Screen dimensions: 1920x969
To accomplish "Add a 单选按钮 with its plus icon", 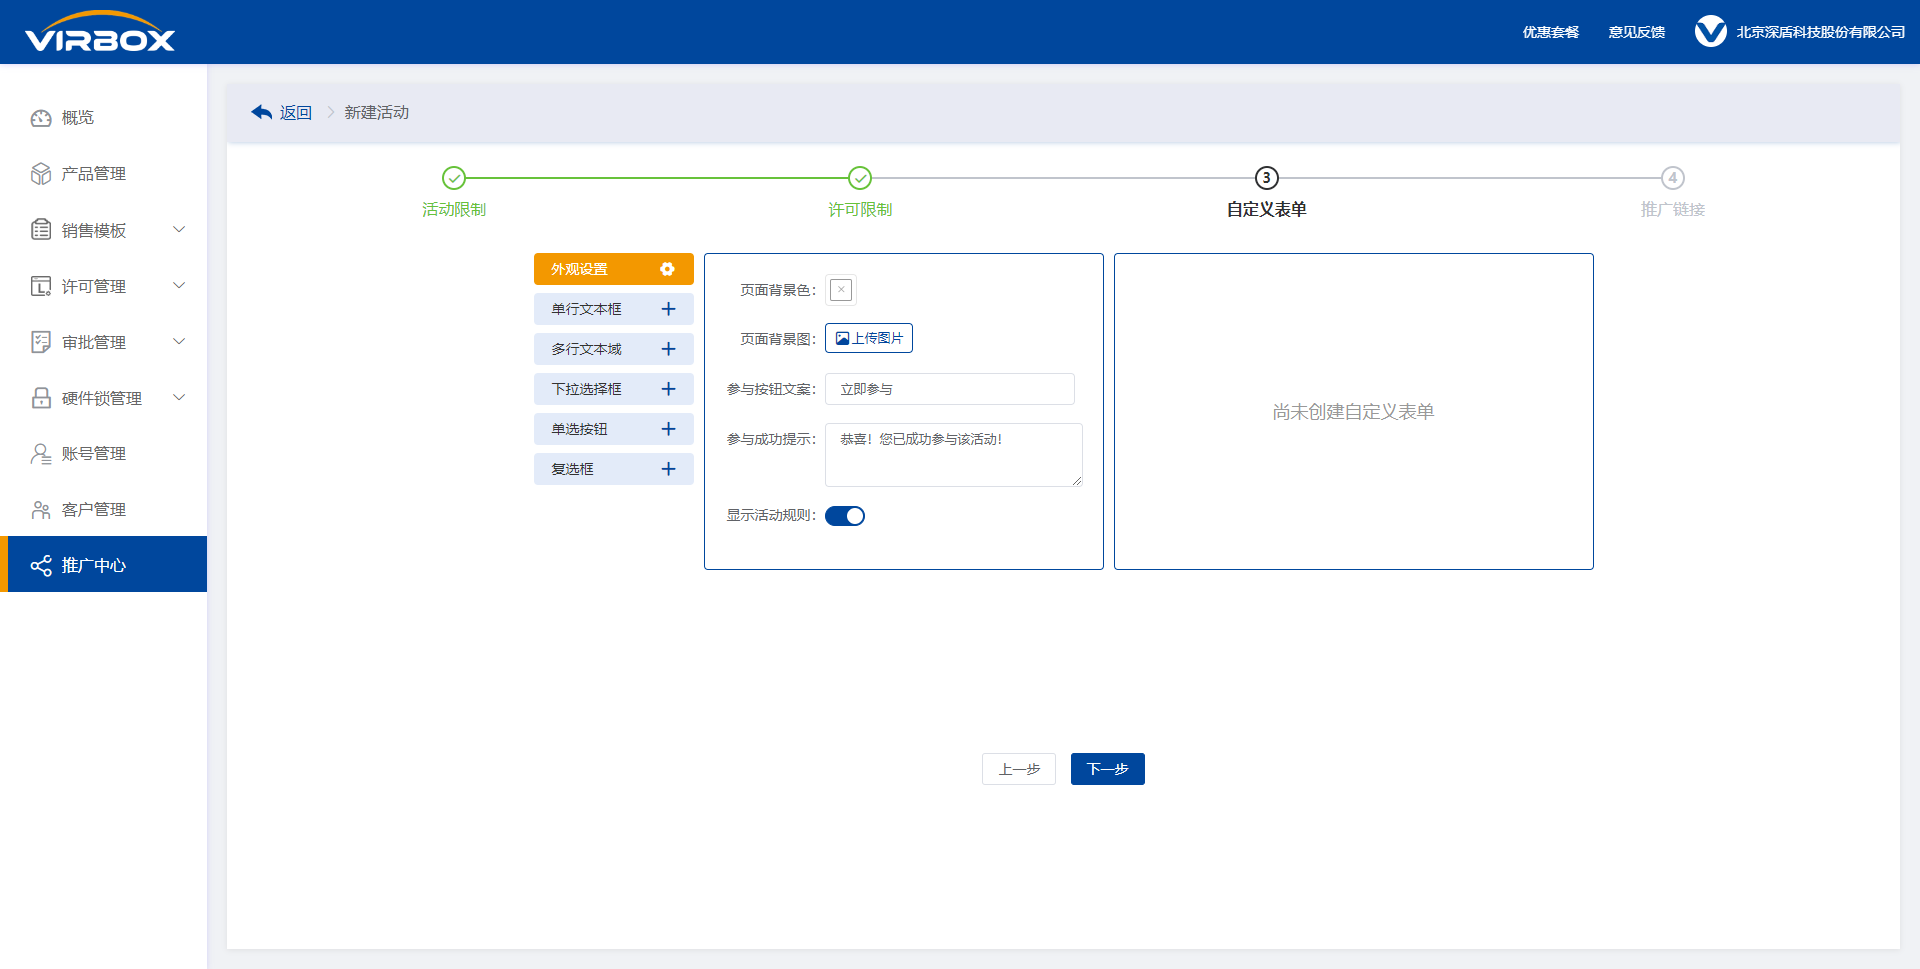I will tap(669, 429).
